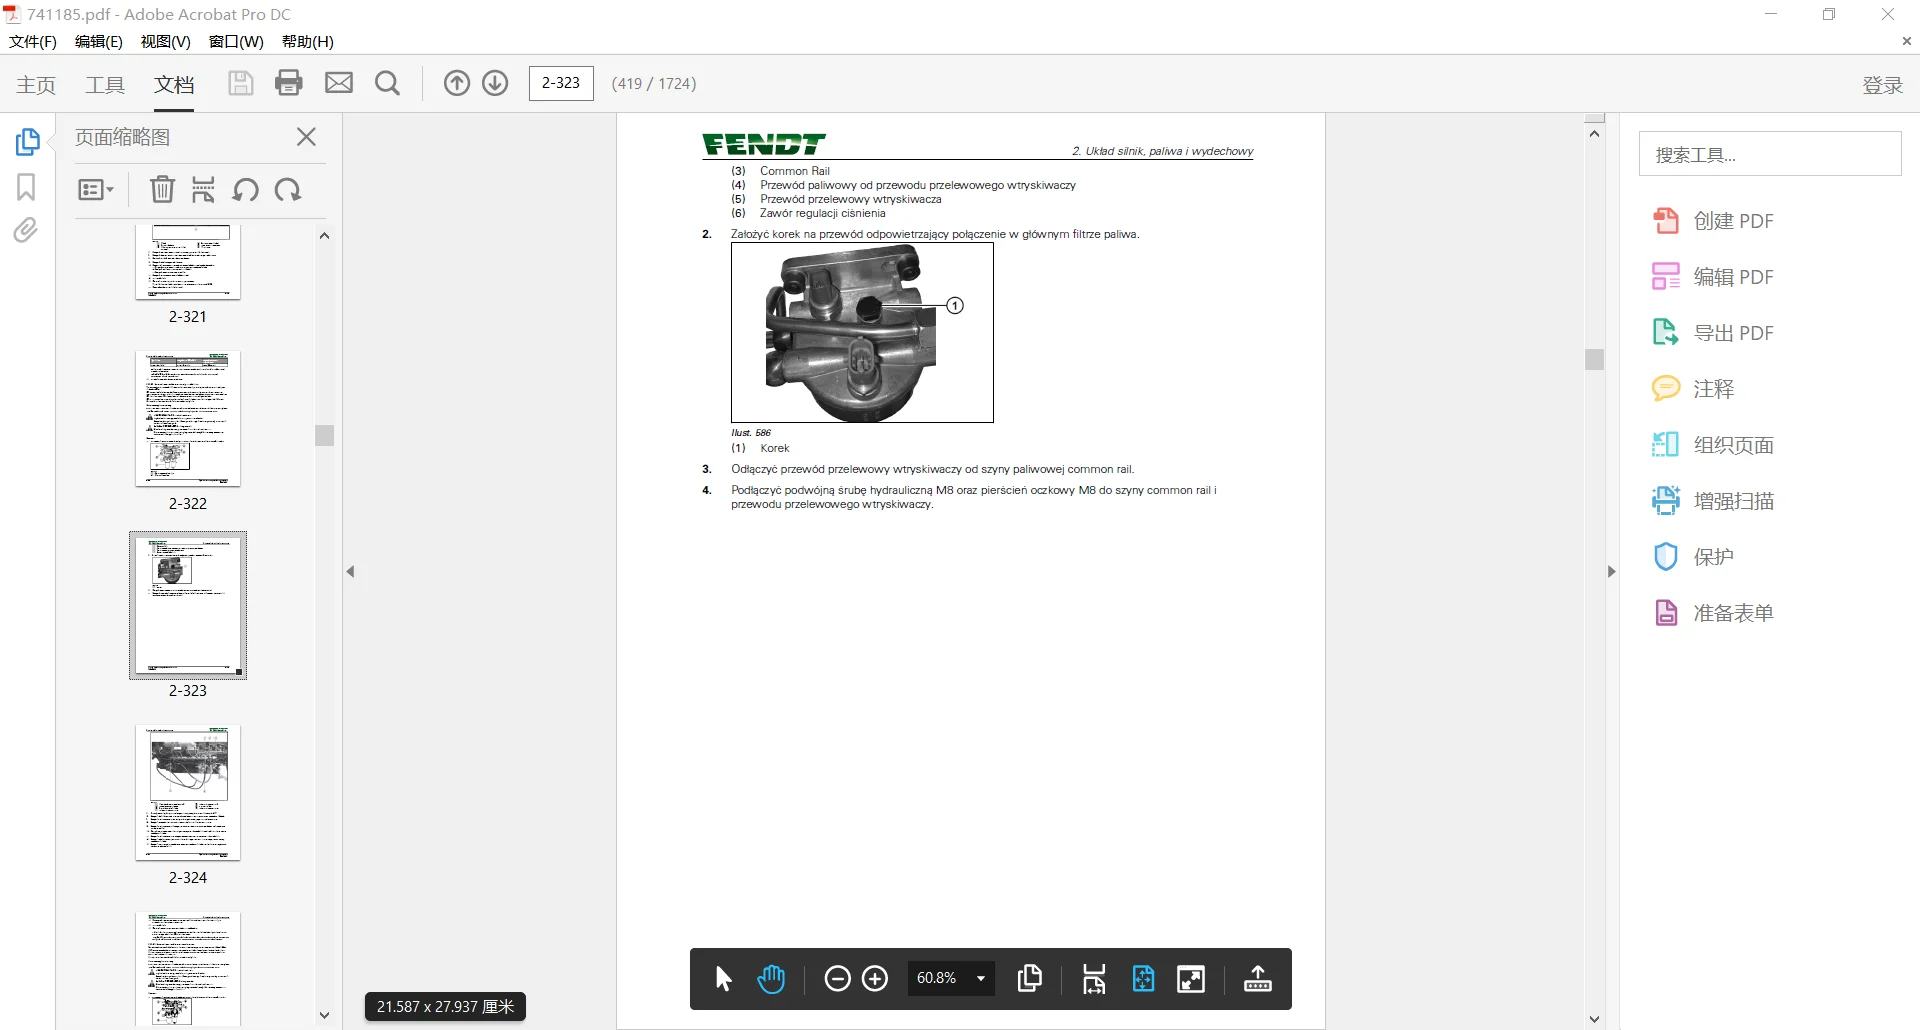This screenshot has width=1920, height=1030.
Task: Collapse the right tools pane arrow
Action: point(1611,572)
